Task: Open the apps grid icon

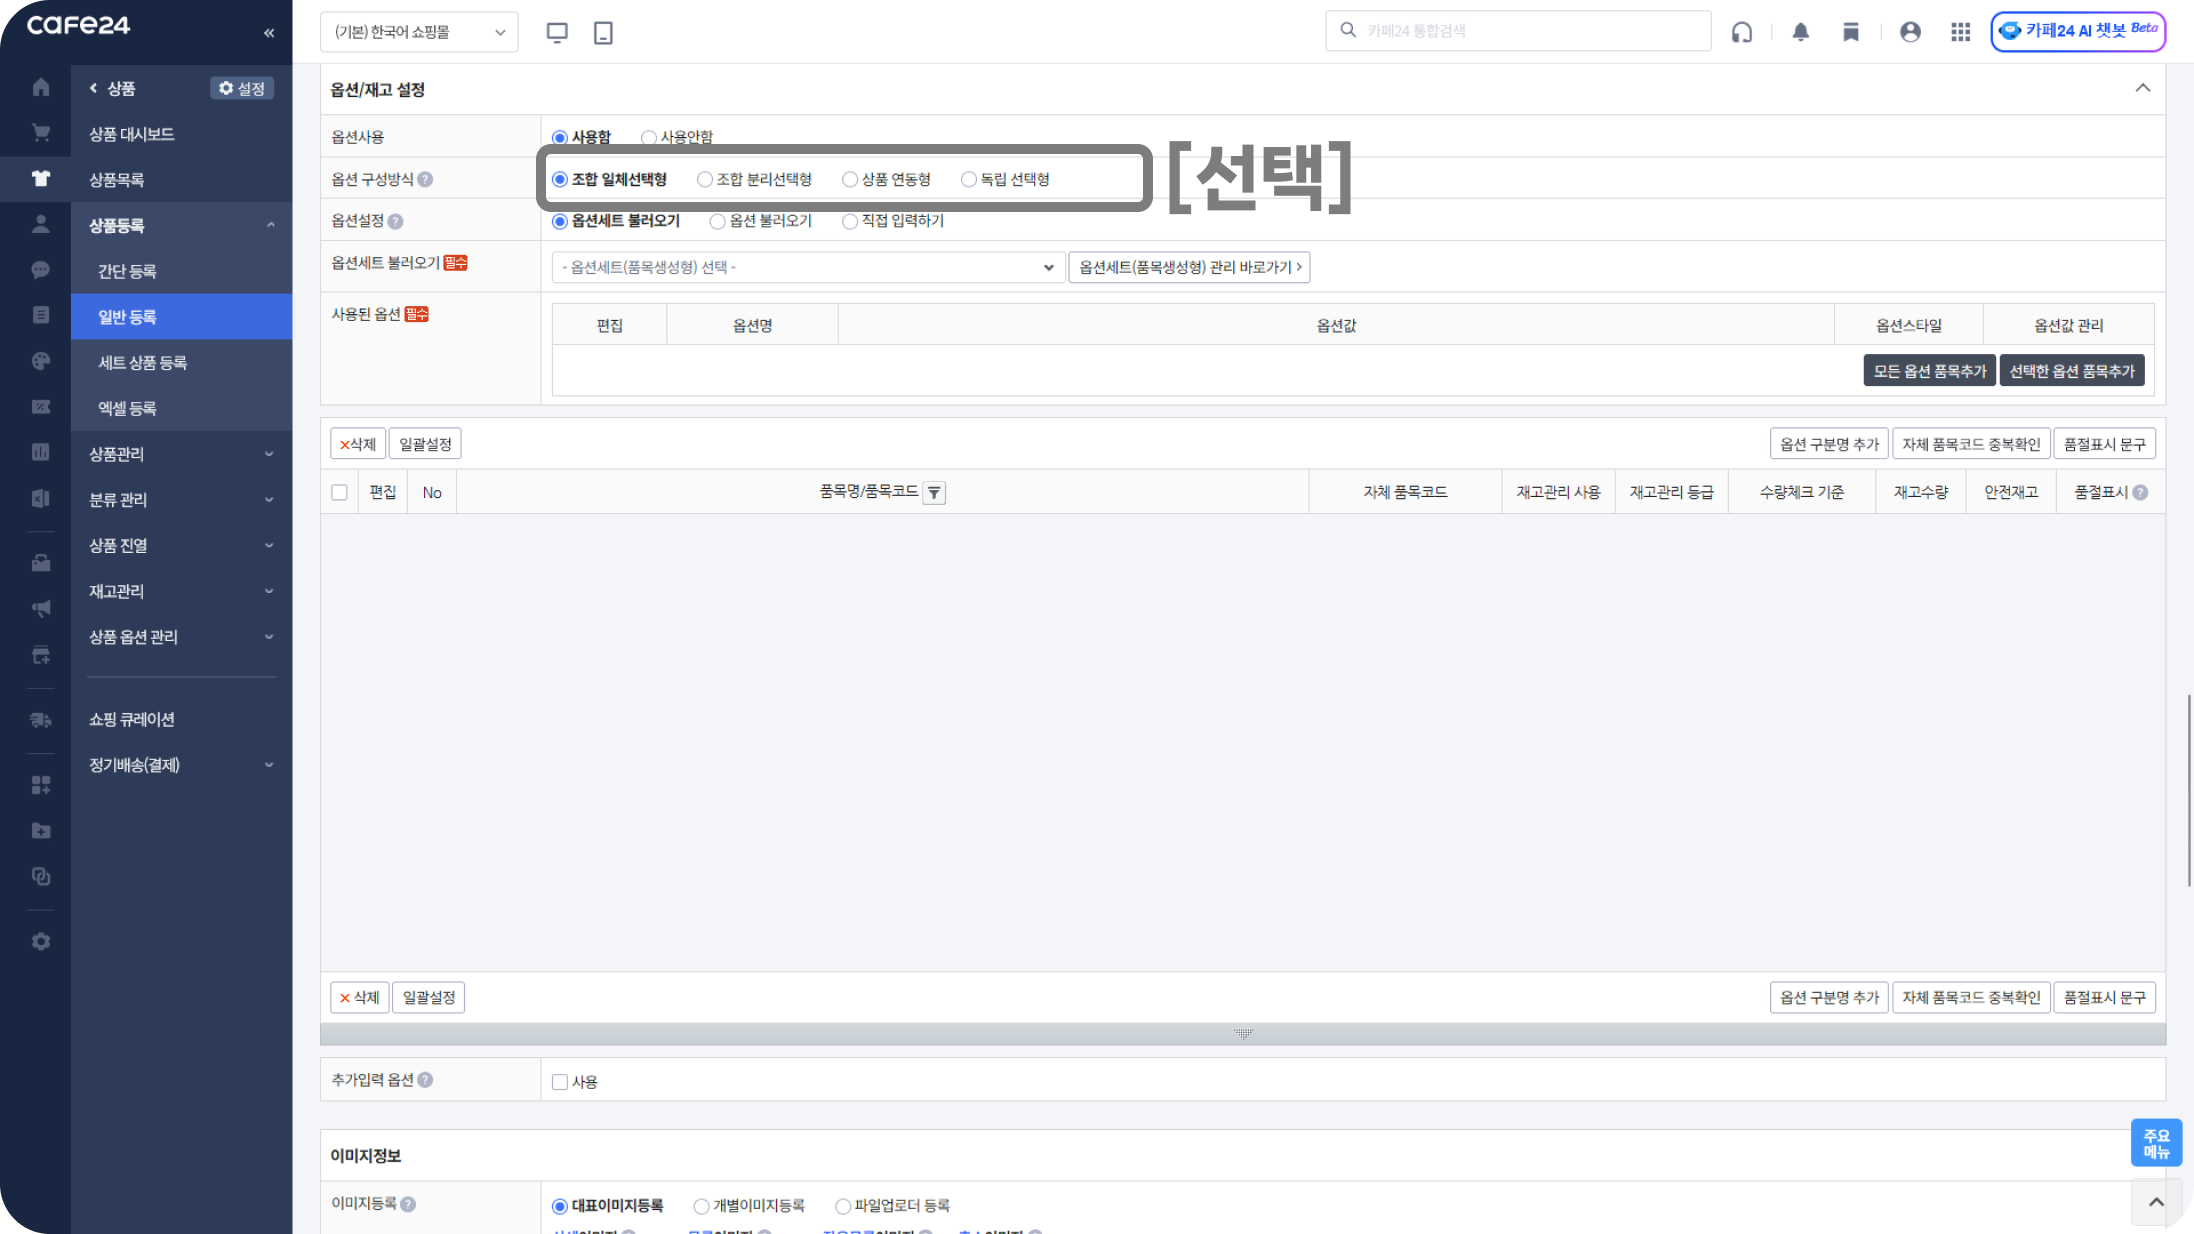Action: (1960, 32)
